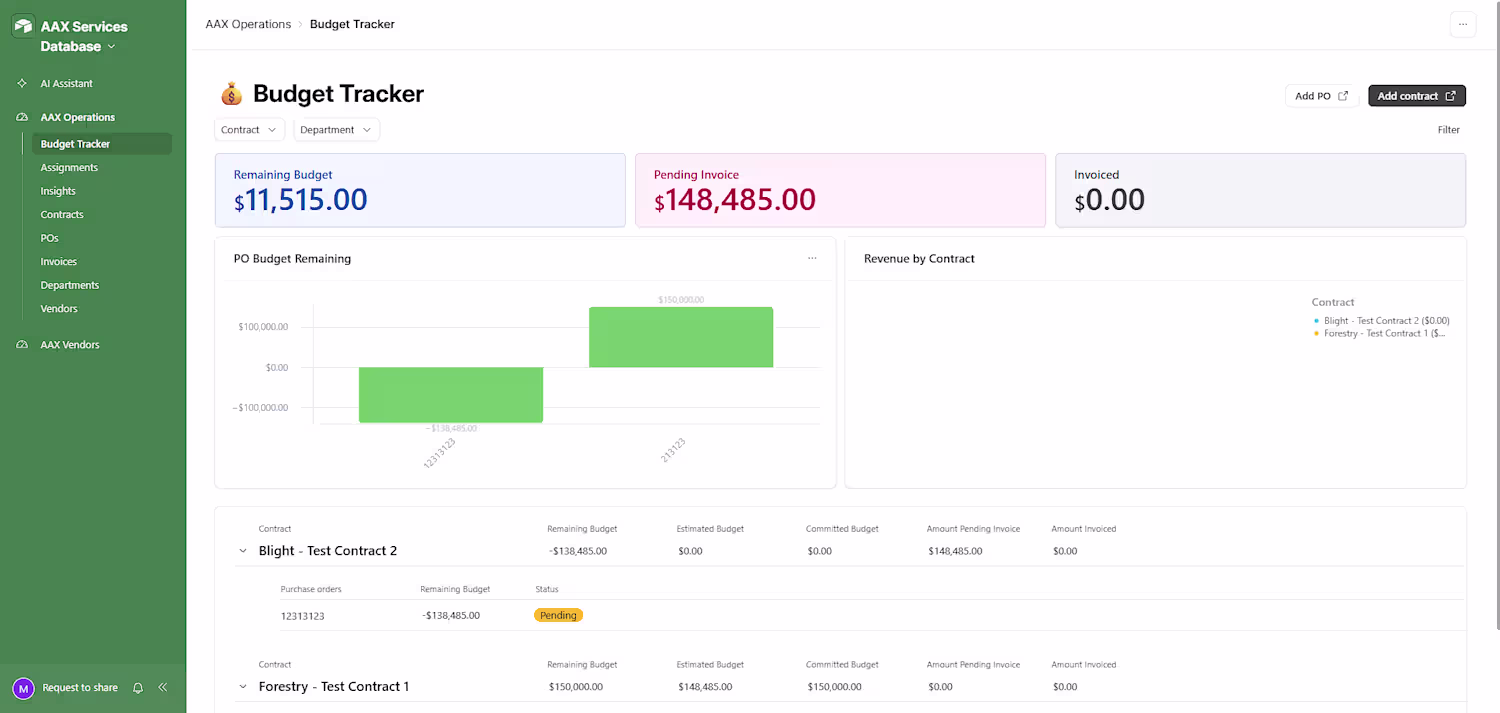1500x713 pixels.
Task: Click the Add PO button
Action: [1321, 96]
